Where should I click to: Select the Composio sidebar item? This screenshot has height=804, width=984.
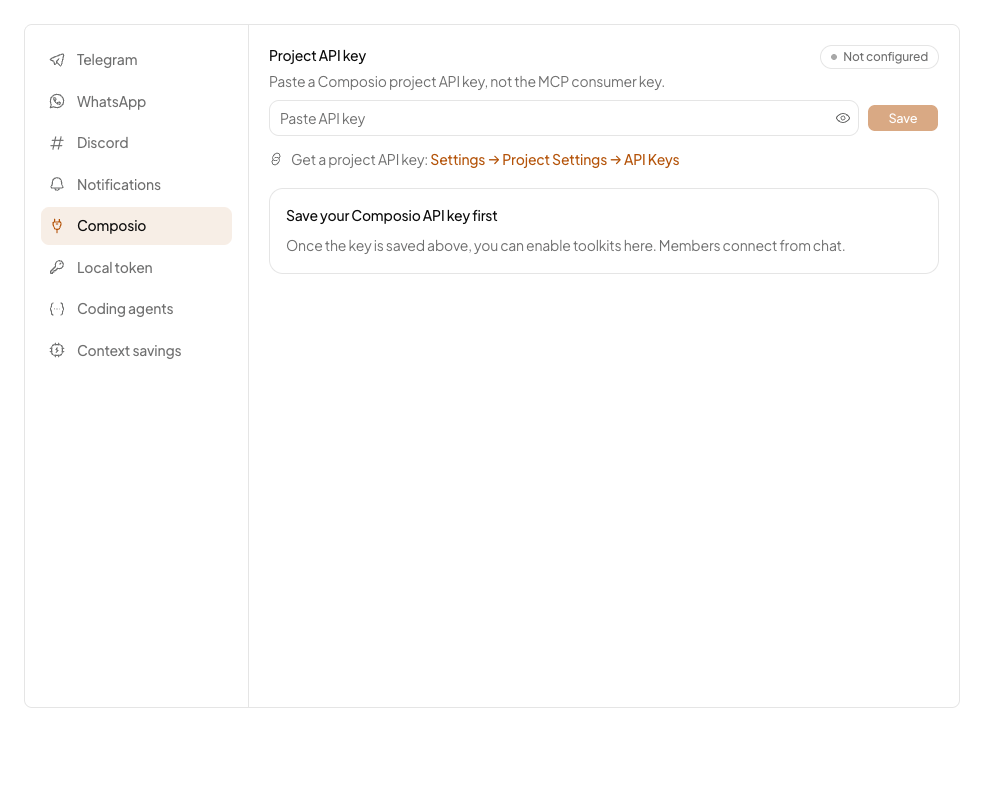[136, 226]
